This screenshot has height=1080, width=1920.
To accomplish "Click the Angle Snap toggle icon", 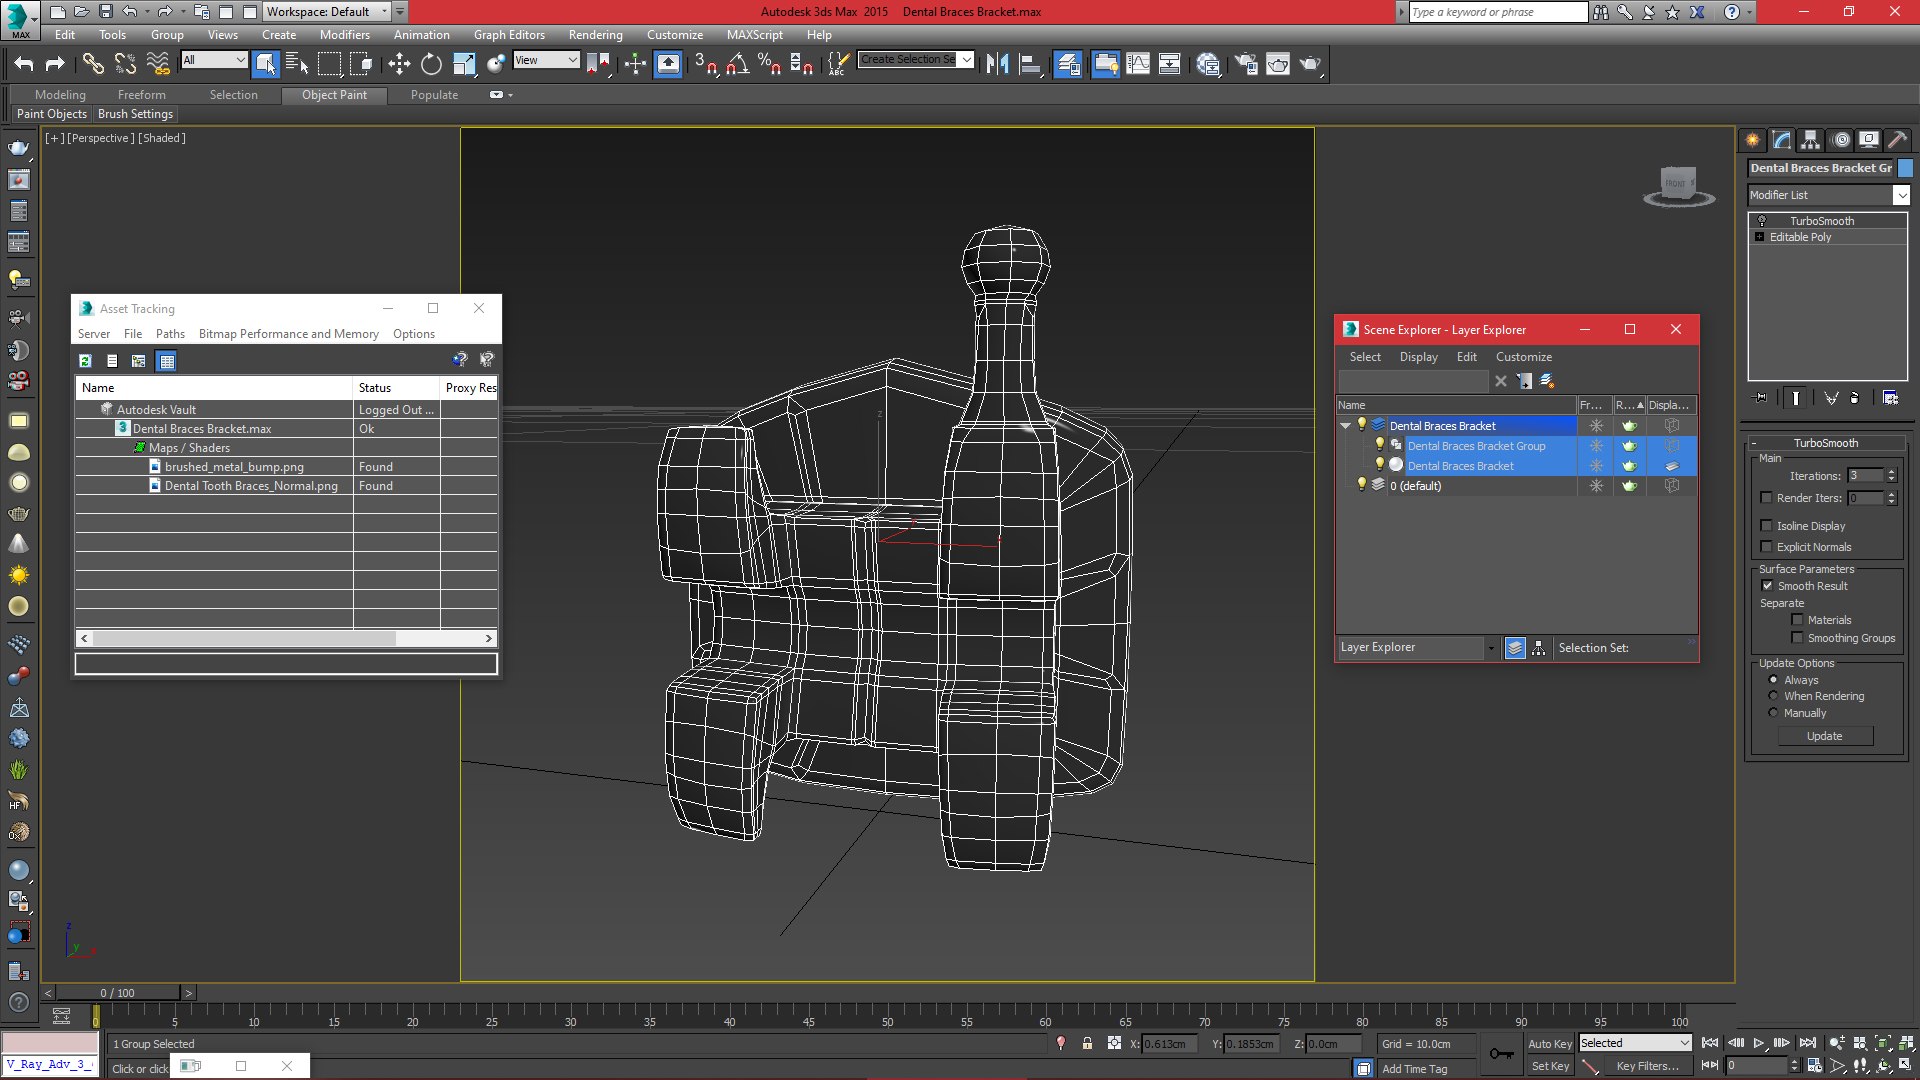I will [x=737, y=64].
